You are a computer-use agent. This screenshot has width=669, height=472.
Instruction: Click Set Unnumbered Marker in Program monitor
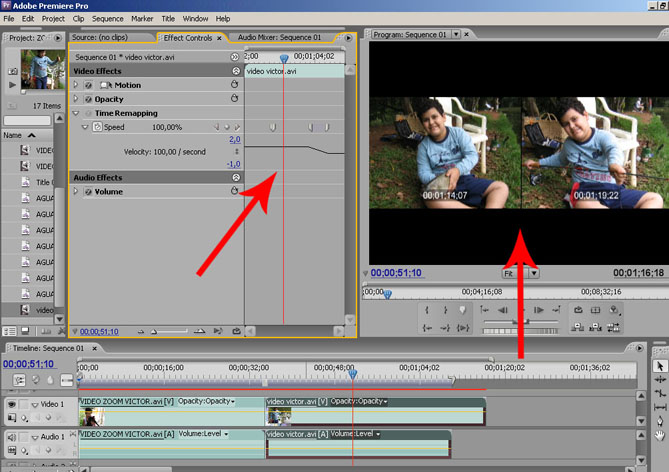click(x=461, y=310)
